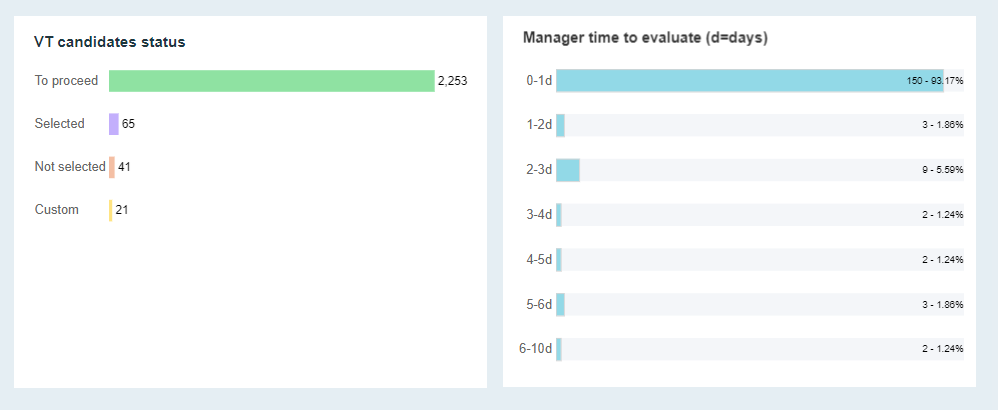Screen dimensions: 998x410
Task: Click the Custom status label
Action: coord(57,210)
